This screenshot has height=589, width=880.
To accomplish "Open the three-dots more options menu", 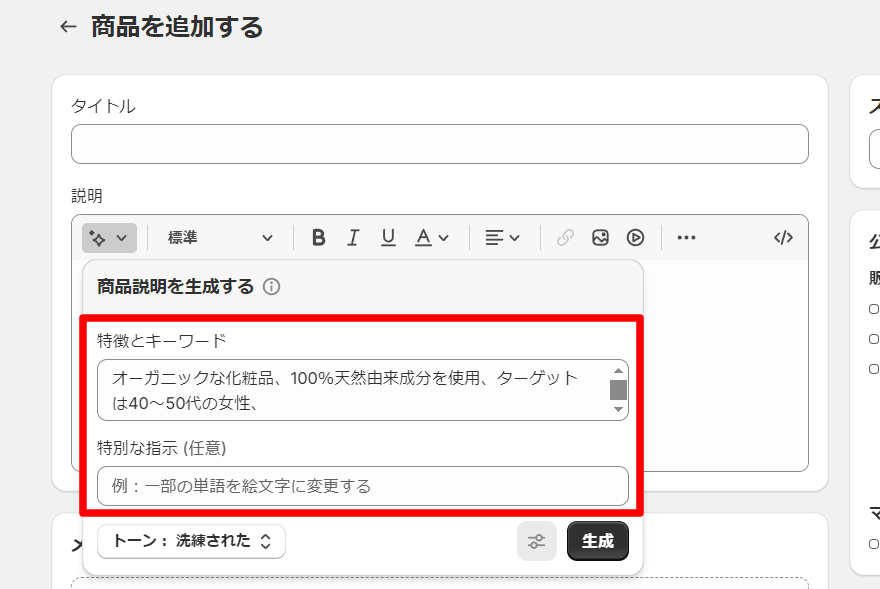I will 686,238.
